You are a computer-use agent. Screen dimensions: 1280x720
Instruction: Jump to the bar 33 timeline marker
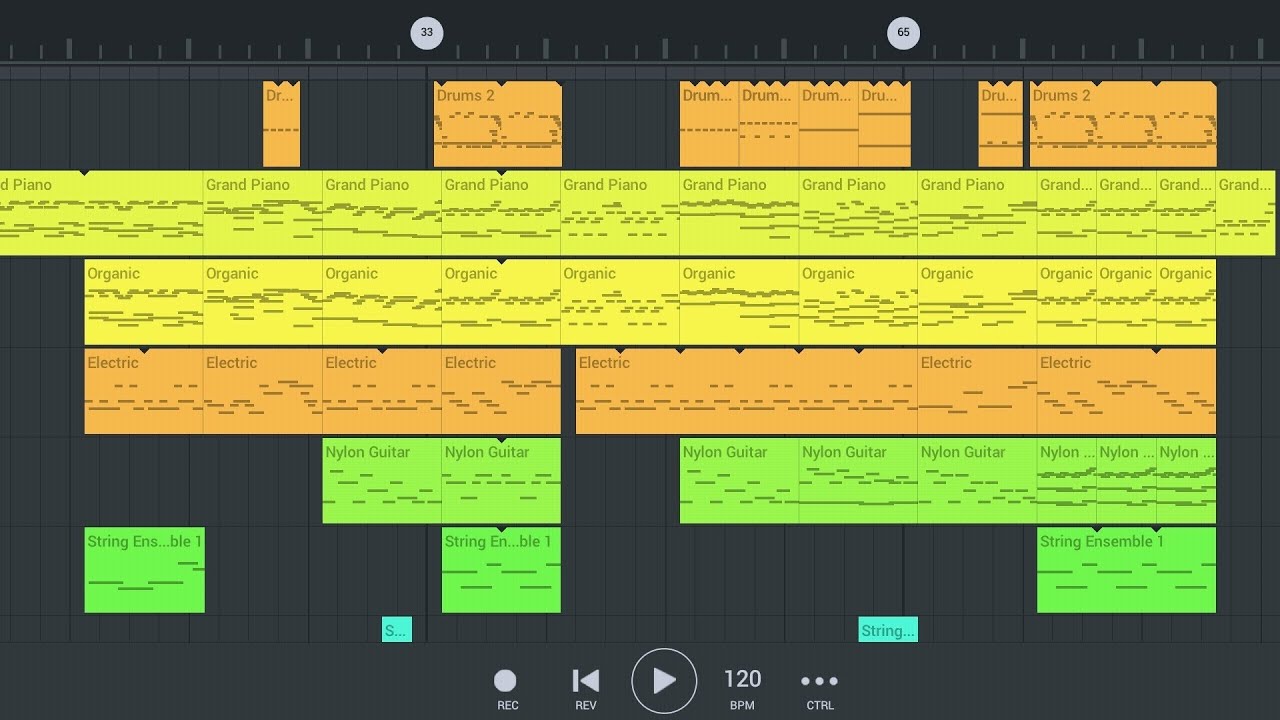[426, 32]
